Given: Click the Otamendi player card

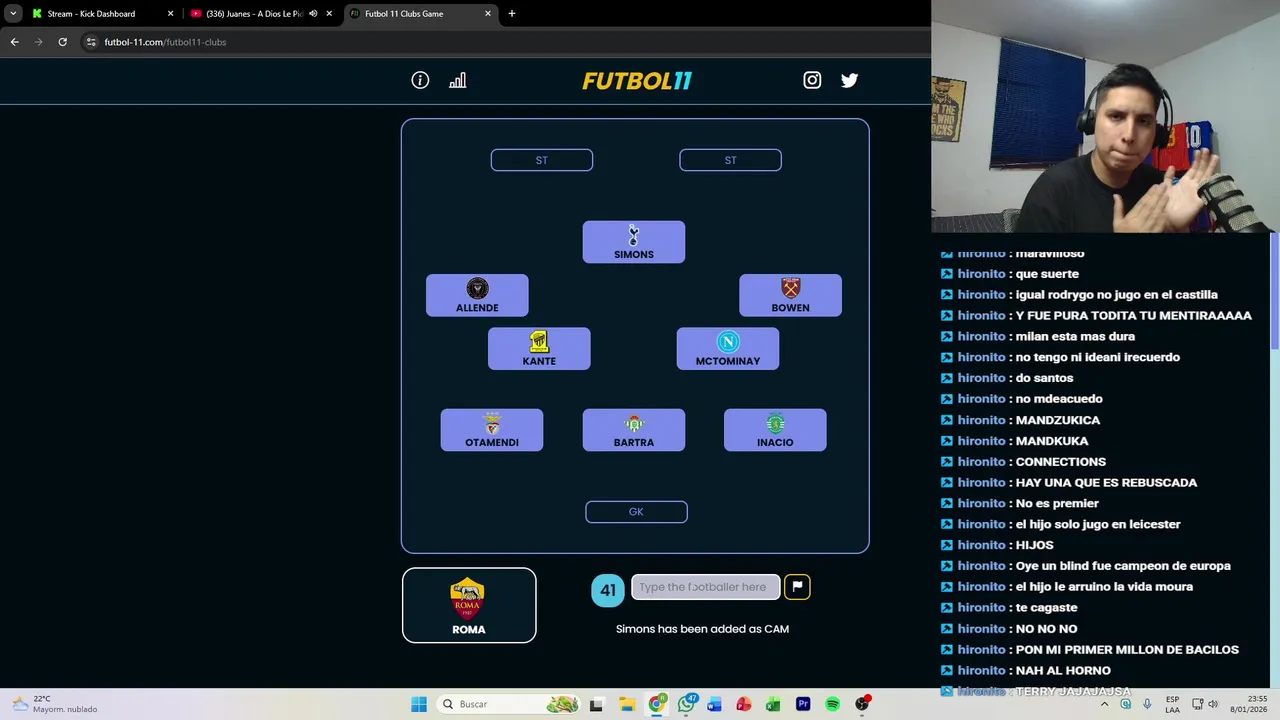Looking at the screenshot, I should tap(492, 430).
